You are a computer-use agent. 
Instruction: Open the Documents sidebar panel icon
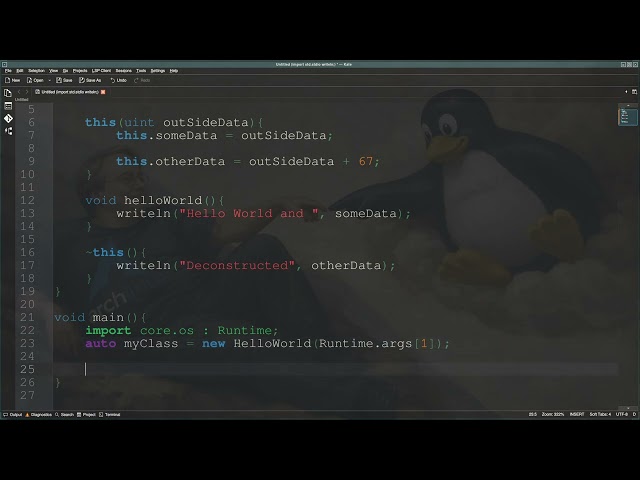pos(8,93)
